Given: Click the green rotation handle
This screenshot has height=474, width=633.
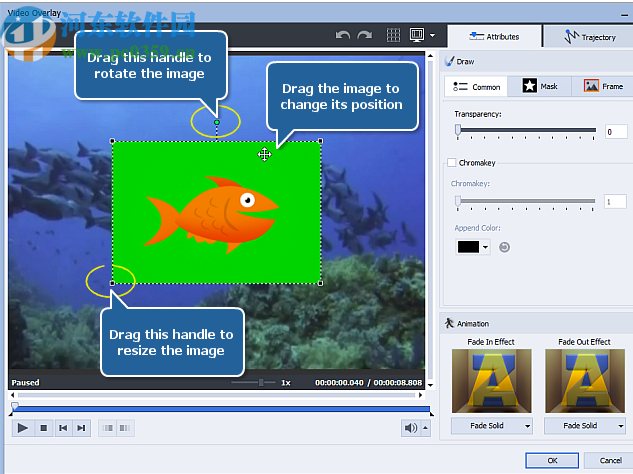Looking at the screenshot, I should pos(217,122).
